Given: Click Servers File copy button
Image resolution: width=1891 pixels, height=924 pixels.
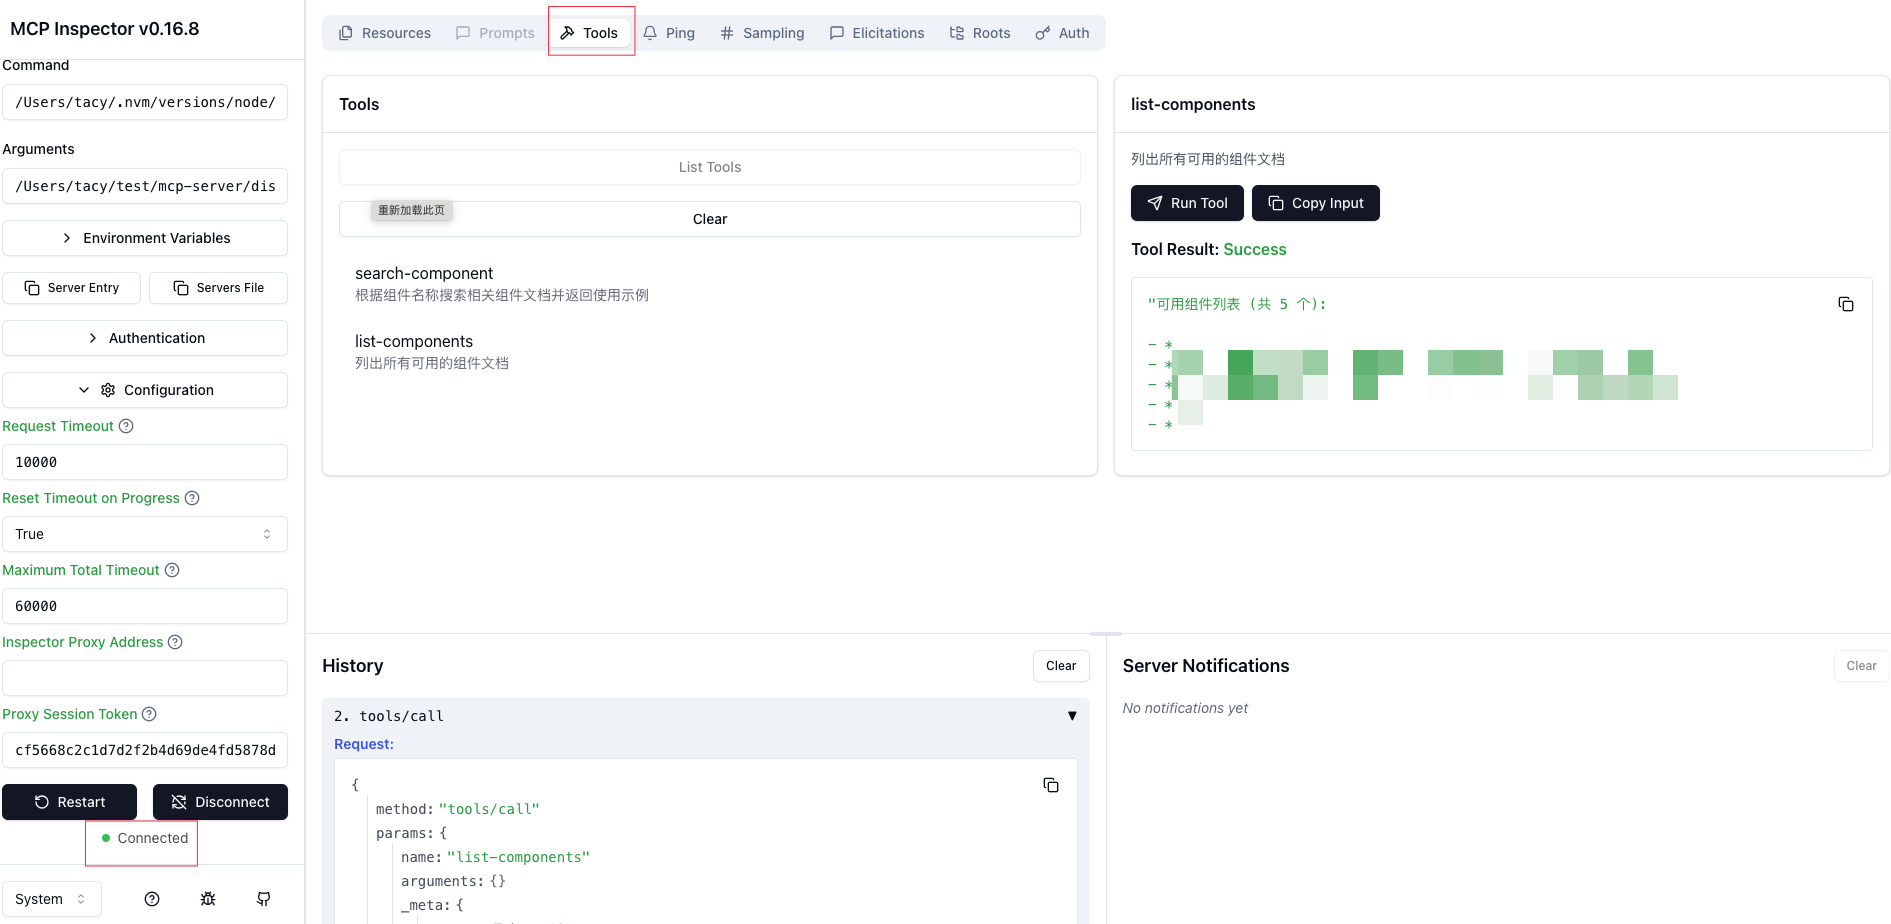Looking at the screenshot, I should [x=219, y=288].
